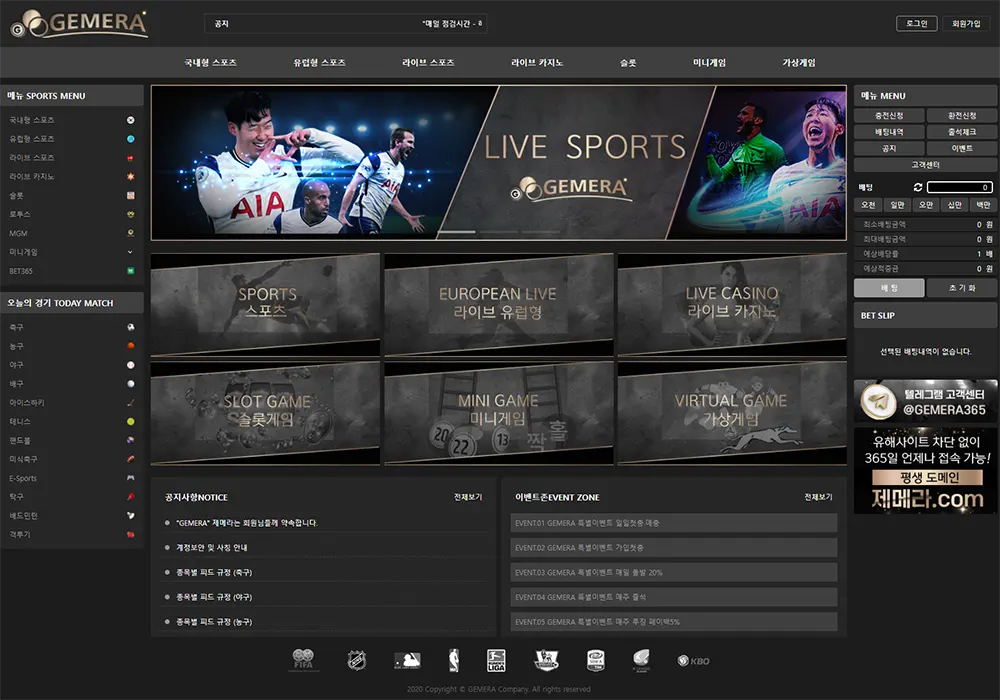1000x700 pixels.
Task: Click the refresh icon next to 배팅
Action: (918, 187)
